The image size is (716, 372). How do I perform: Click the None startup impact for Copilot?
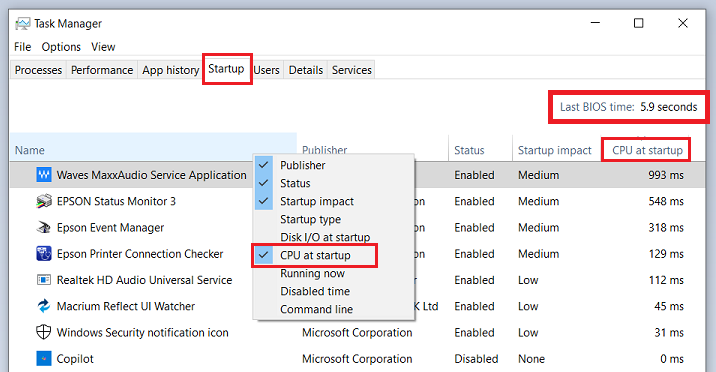(x=531, y=359)
